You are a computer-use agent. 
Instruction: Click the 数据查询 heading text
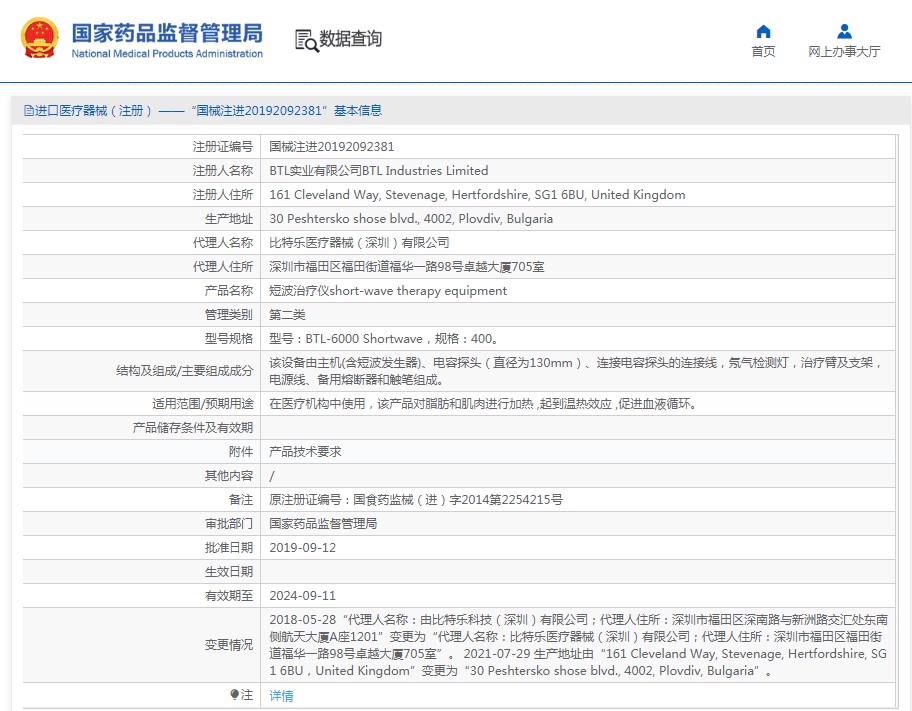pyautogui.click(x=351, y=39)
